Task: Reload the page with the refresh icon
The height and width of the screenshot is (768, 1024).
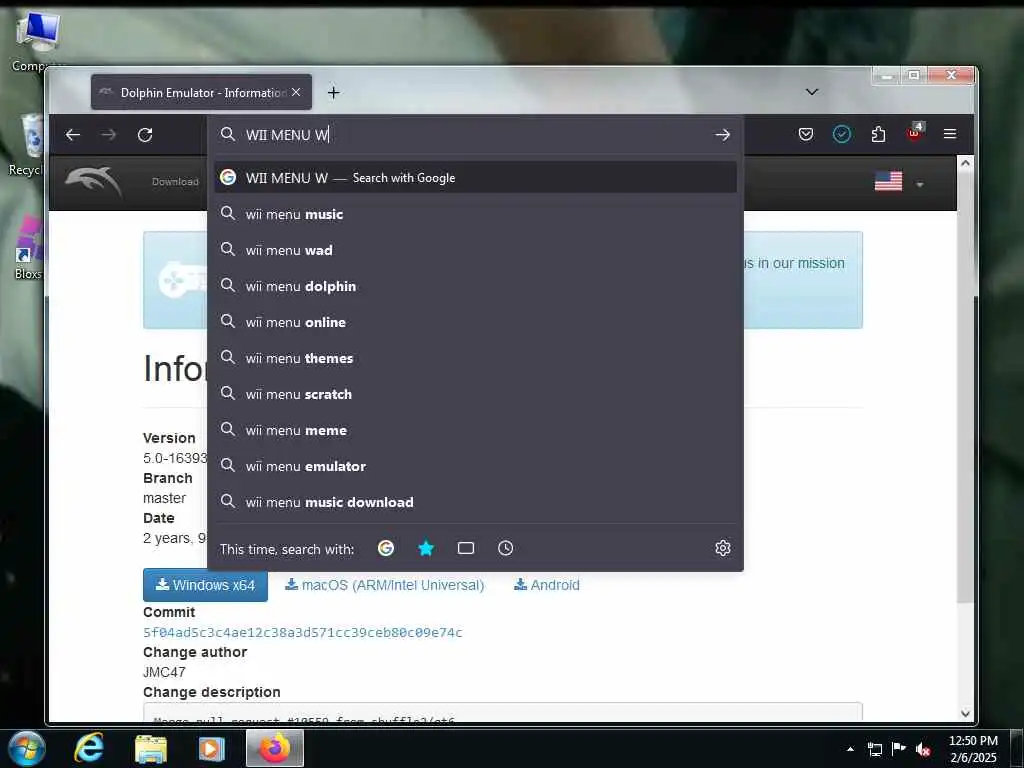Action: (x=145, y=135)
